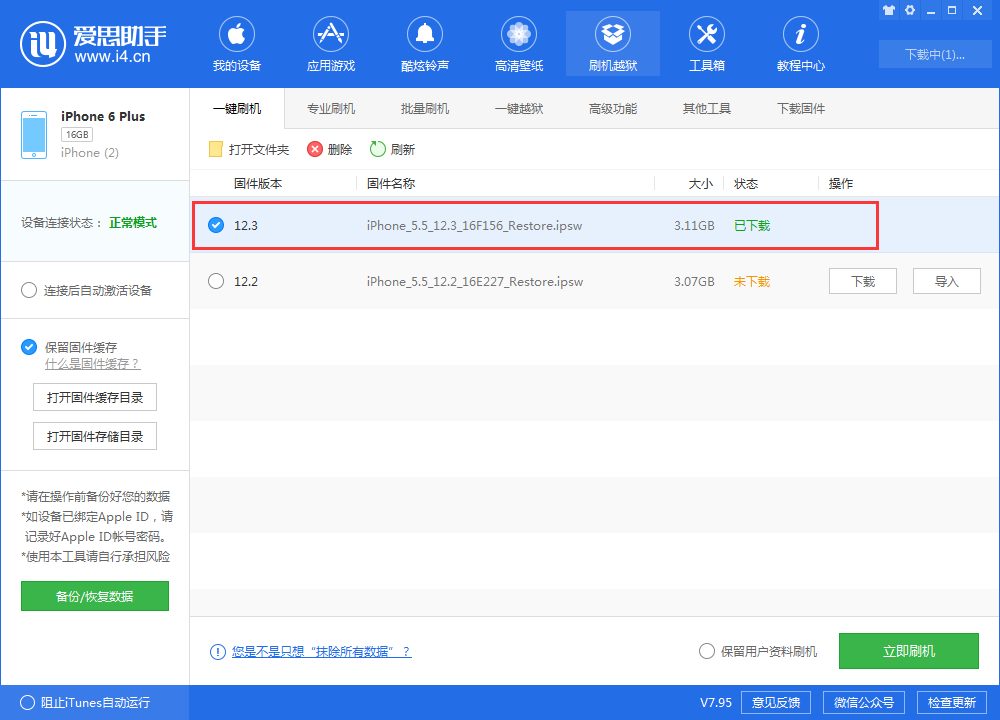This screenshot has height=720, width=1000.
Task: Start flashing with 立即刷机
Action: 908,651
